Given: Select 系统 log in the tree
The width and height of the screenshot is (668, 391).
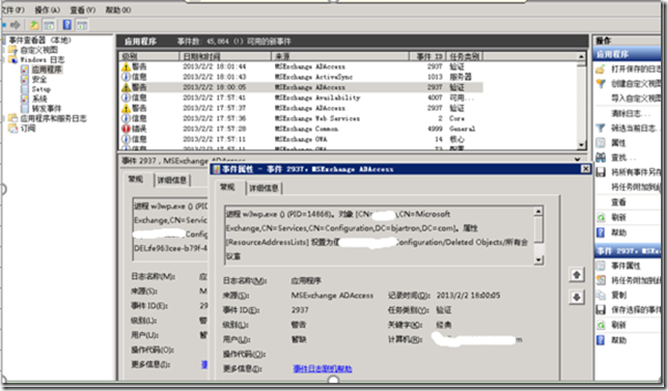Looking at the screenshot, I should [x=39, y=99].
